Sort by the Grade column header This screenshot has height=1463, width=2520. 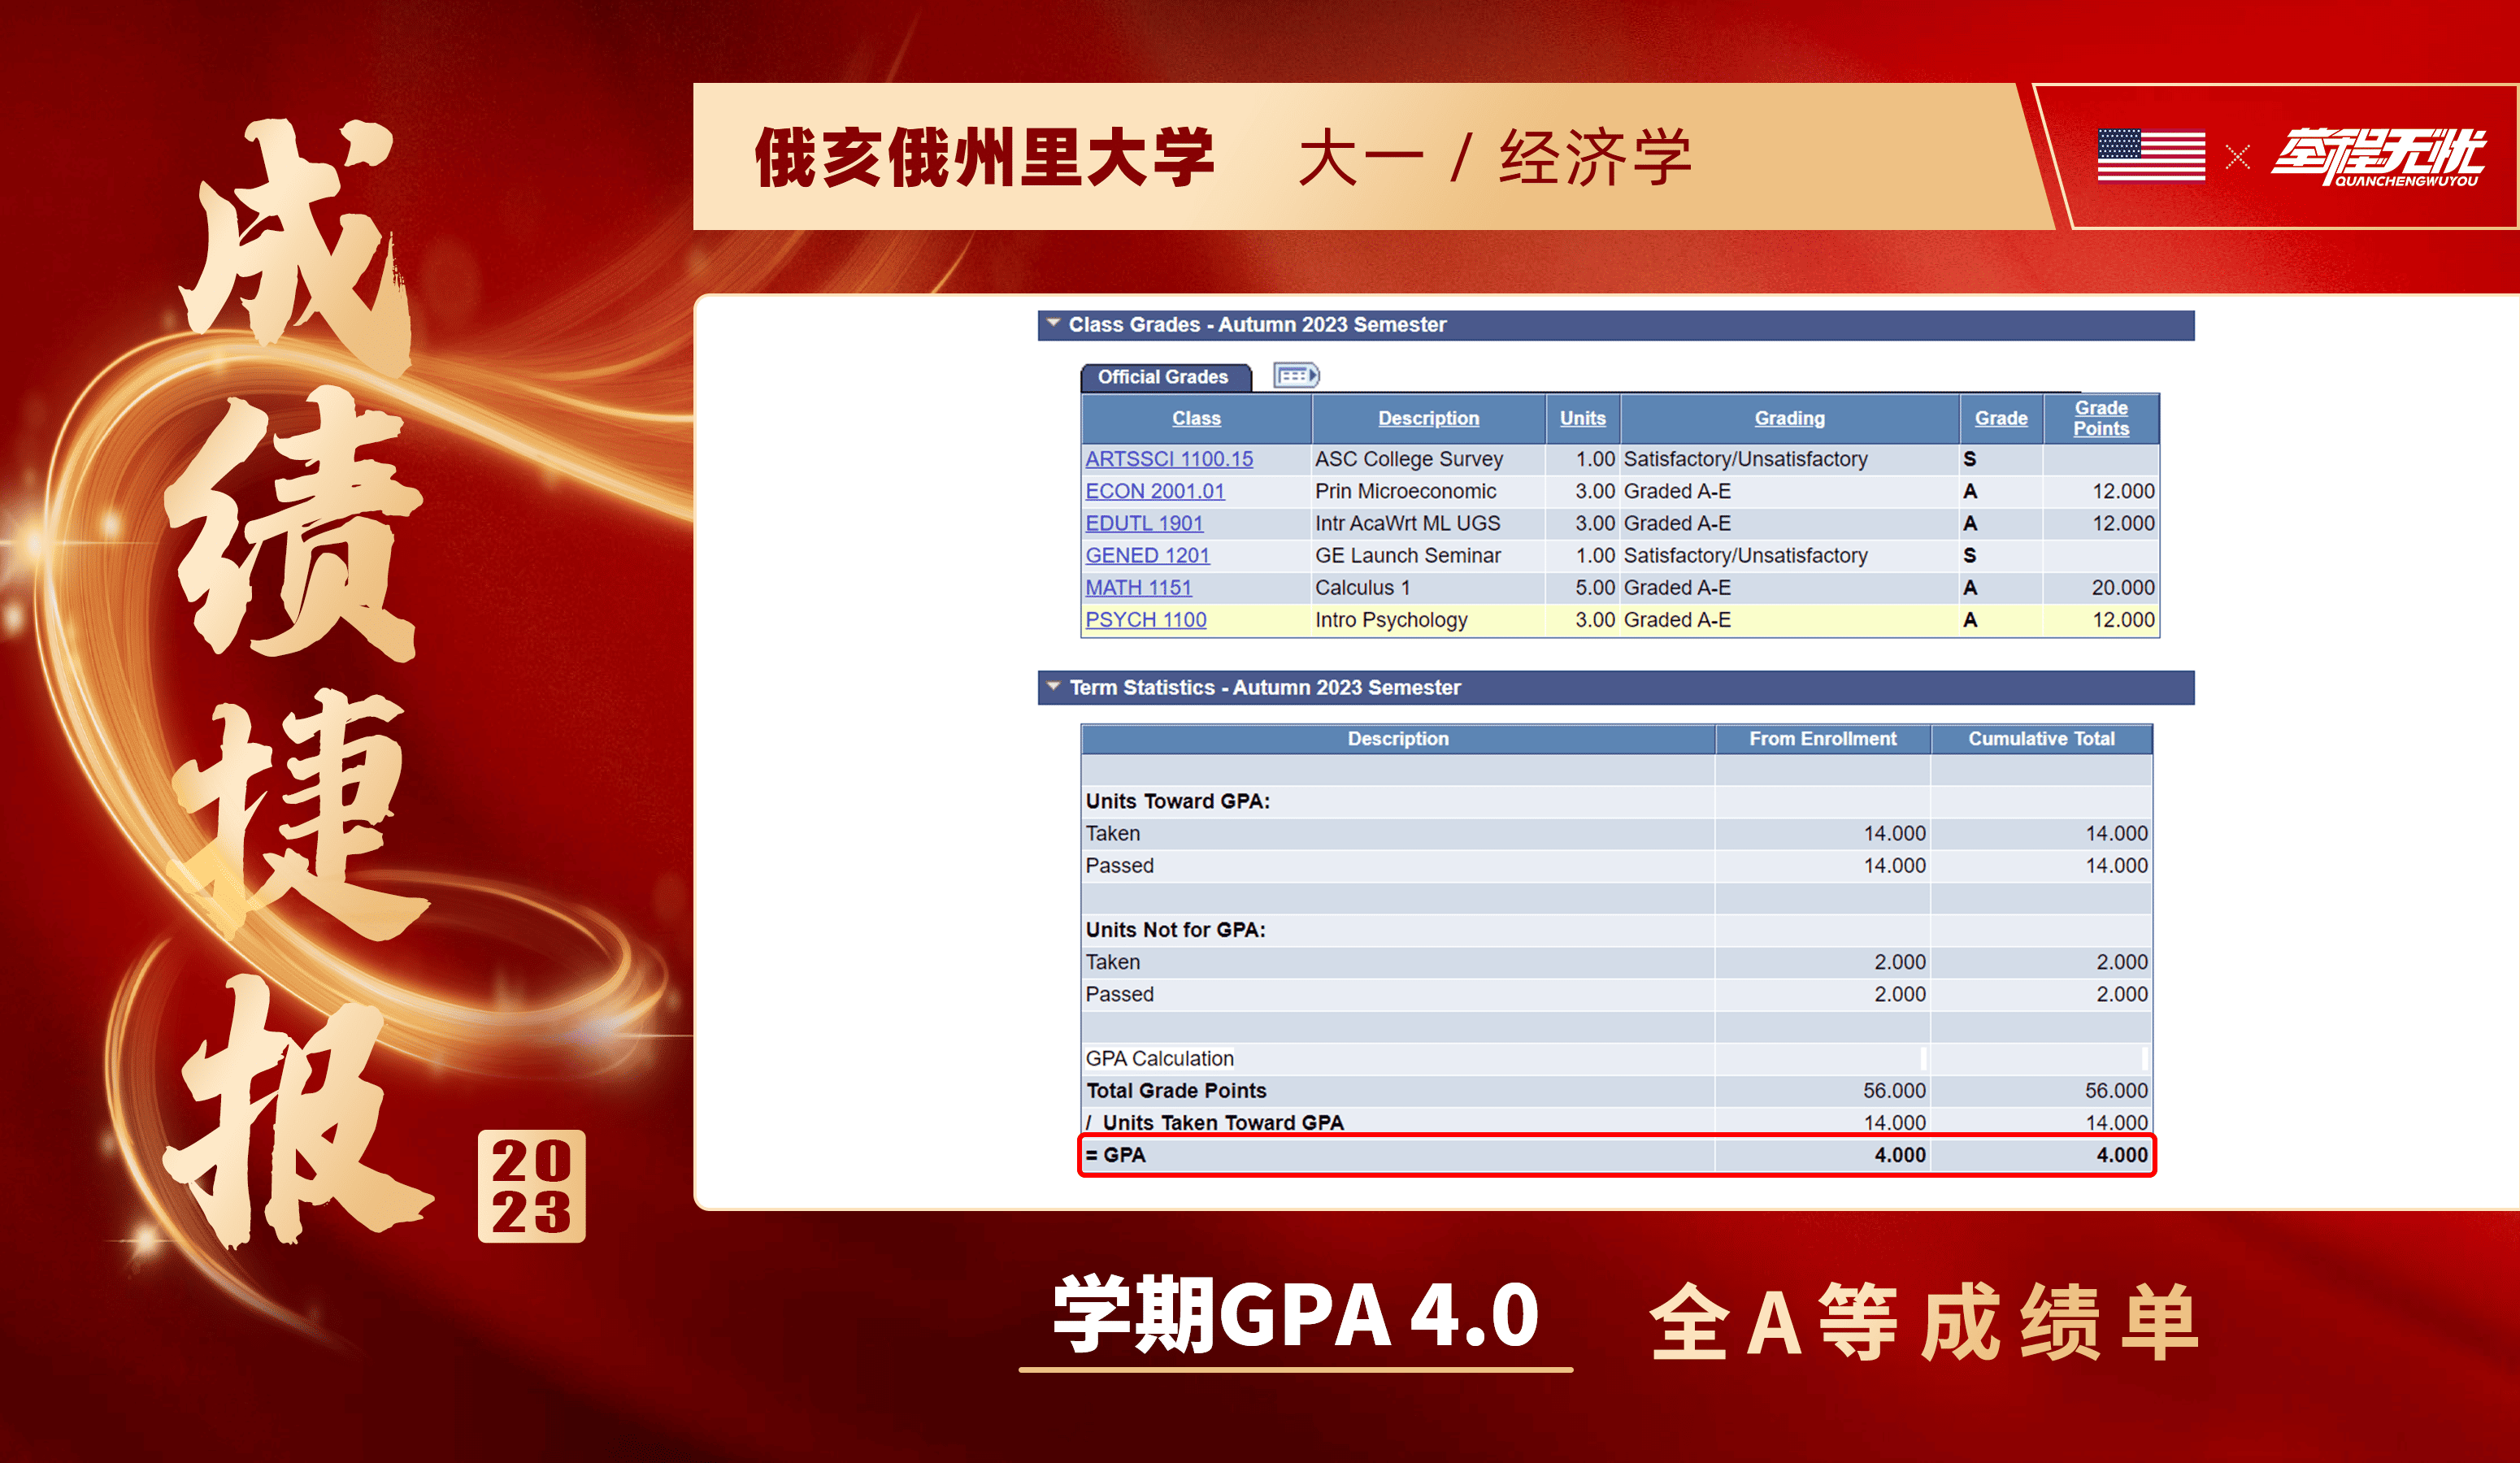tap(2000, 418)
